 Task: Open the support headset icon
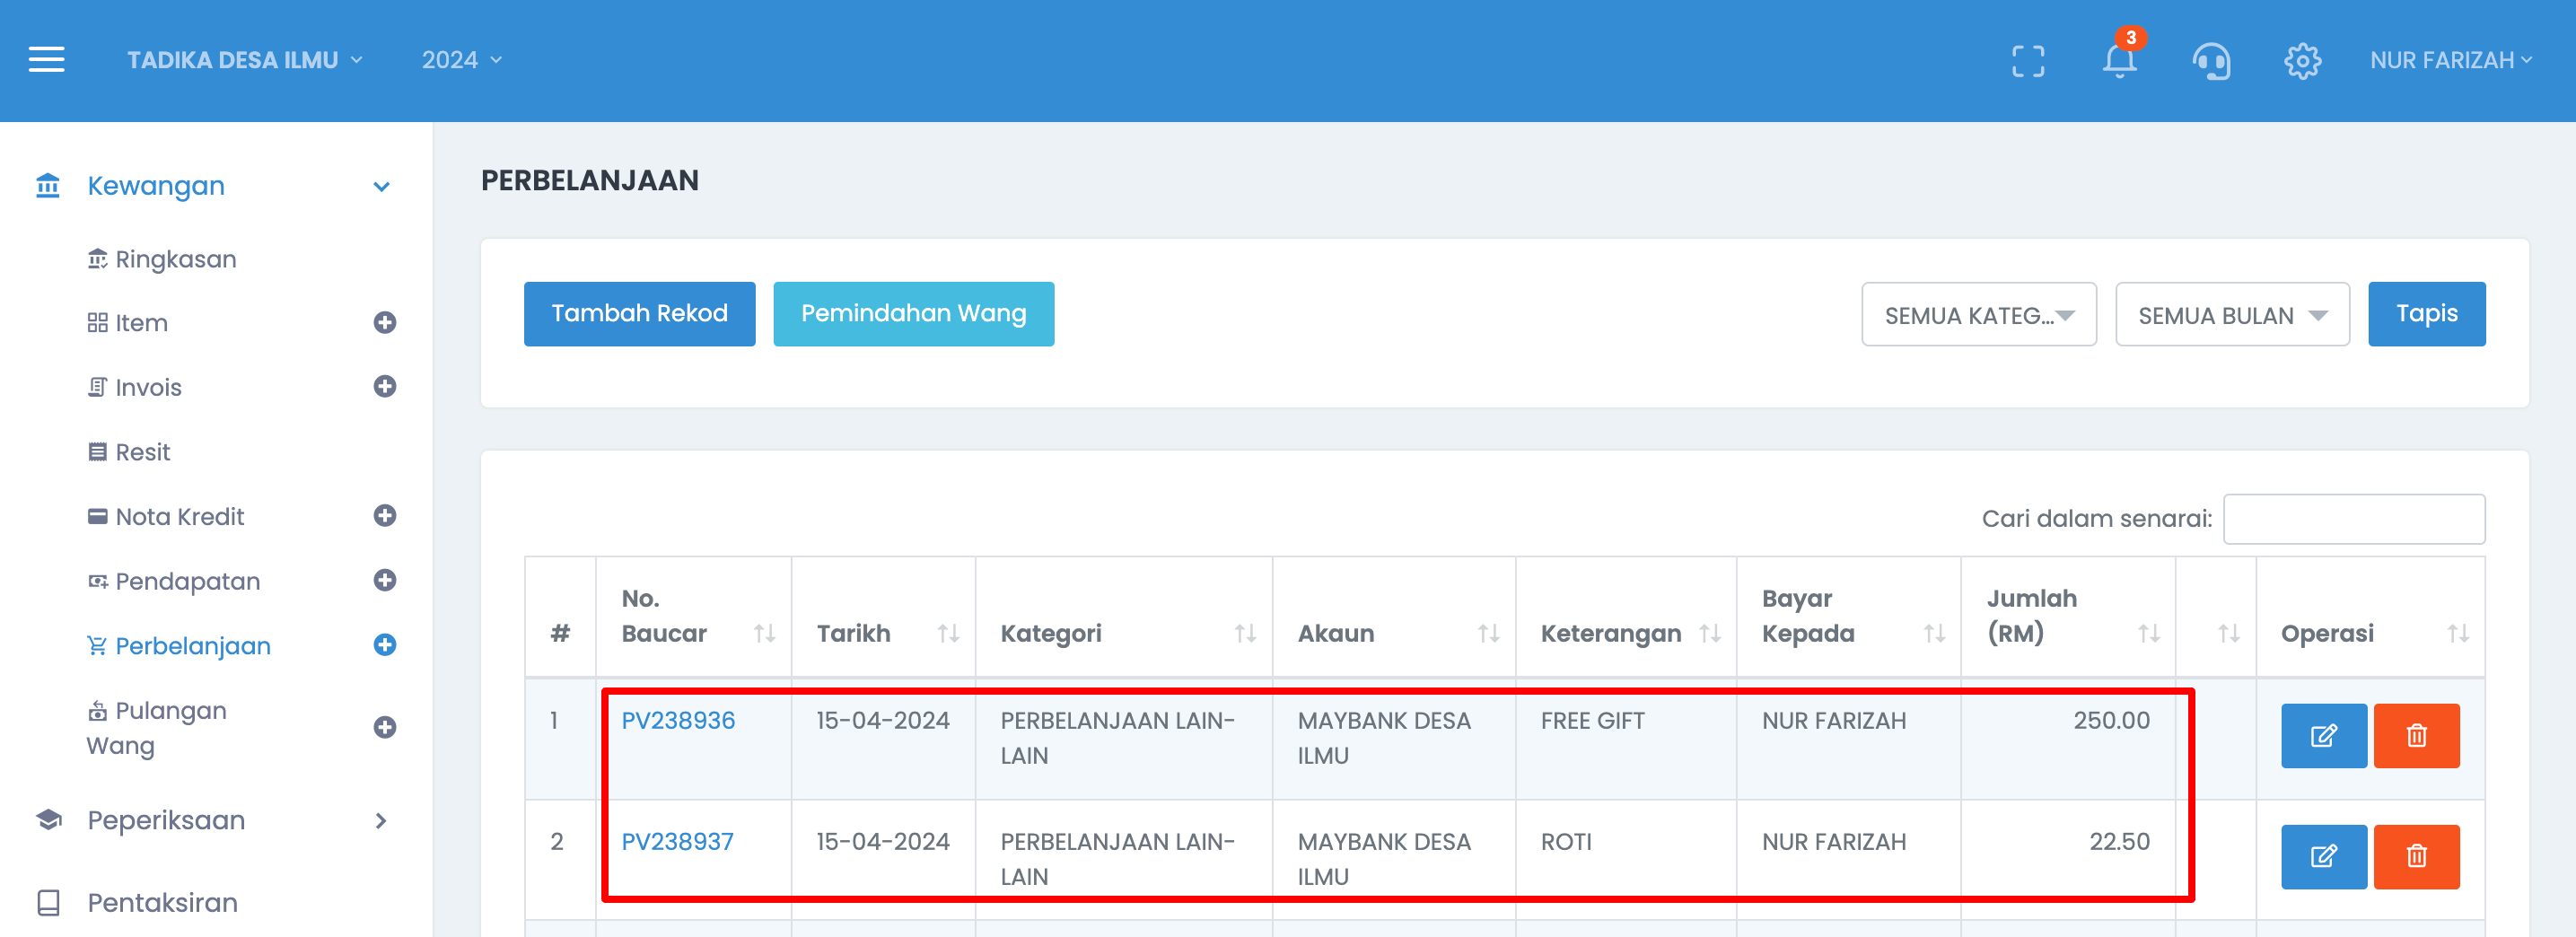[x=2212, y=61]
